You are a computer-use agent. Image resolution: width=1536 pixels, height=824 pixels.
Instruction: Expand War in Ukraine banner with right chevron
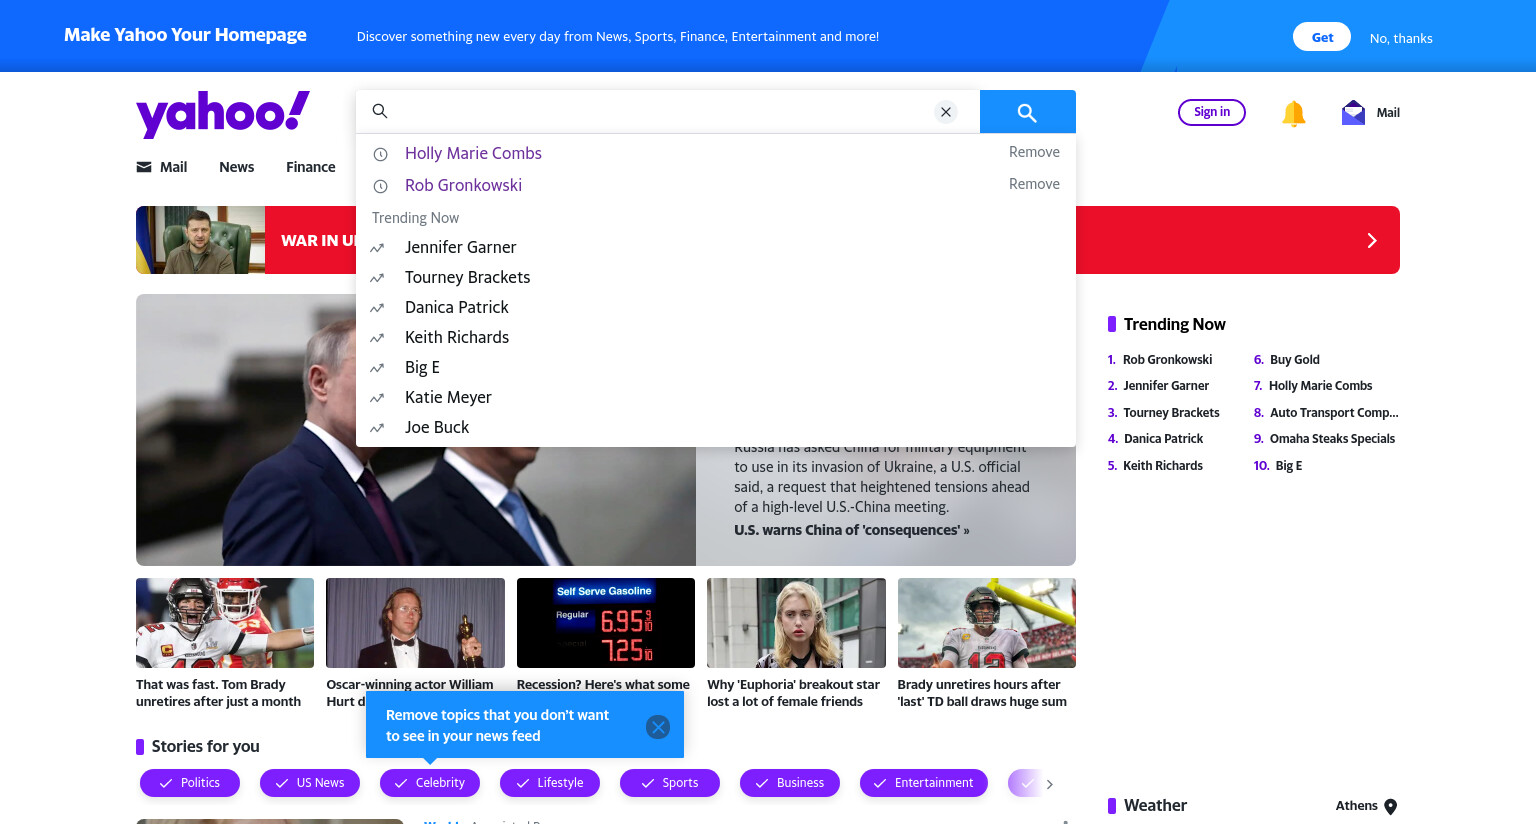[x=1372, y=240]
